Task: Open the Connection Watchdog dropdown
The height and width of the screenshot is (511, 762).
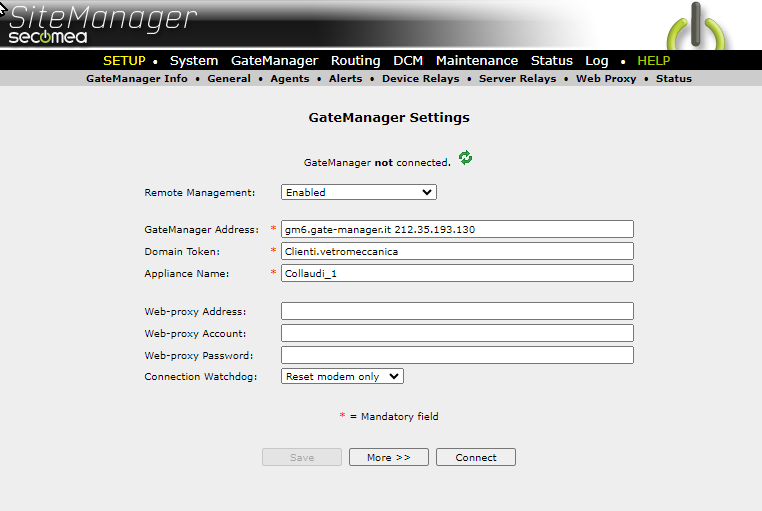Action: 342,376
